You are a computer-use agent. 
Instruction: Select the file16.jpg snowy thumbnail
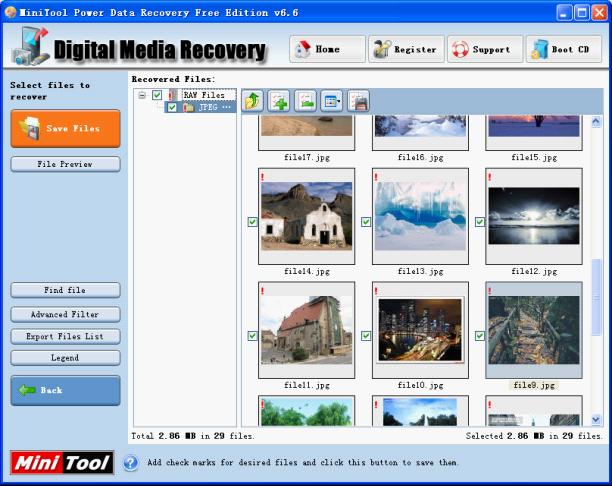[420, 133]
